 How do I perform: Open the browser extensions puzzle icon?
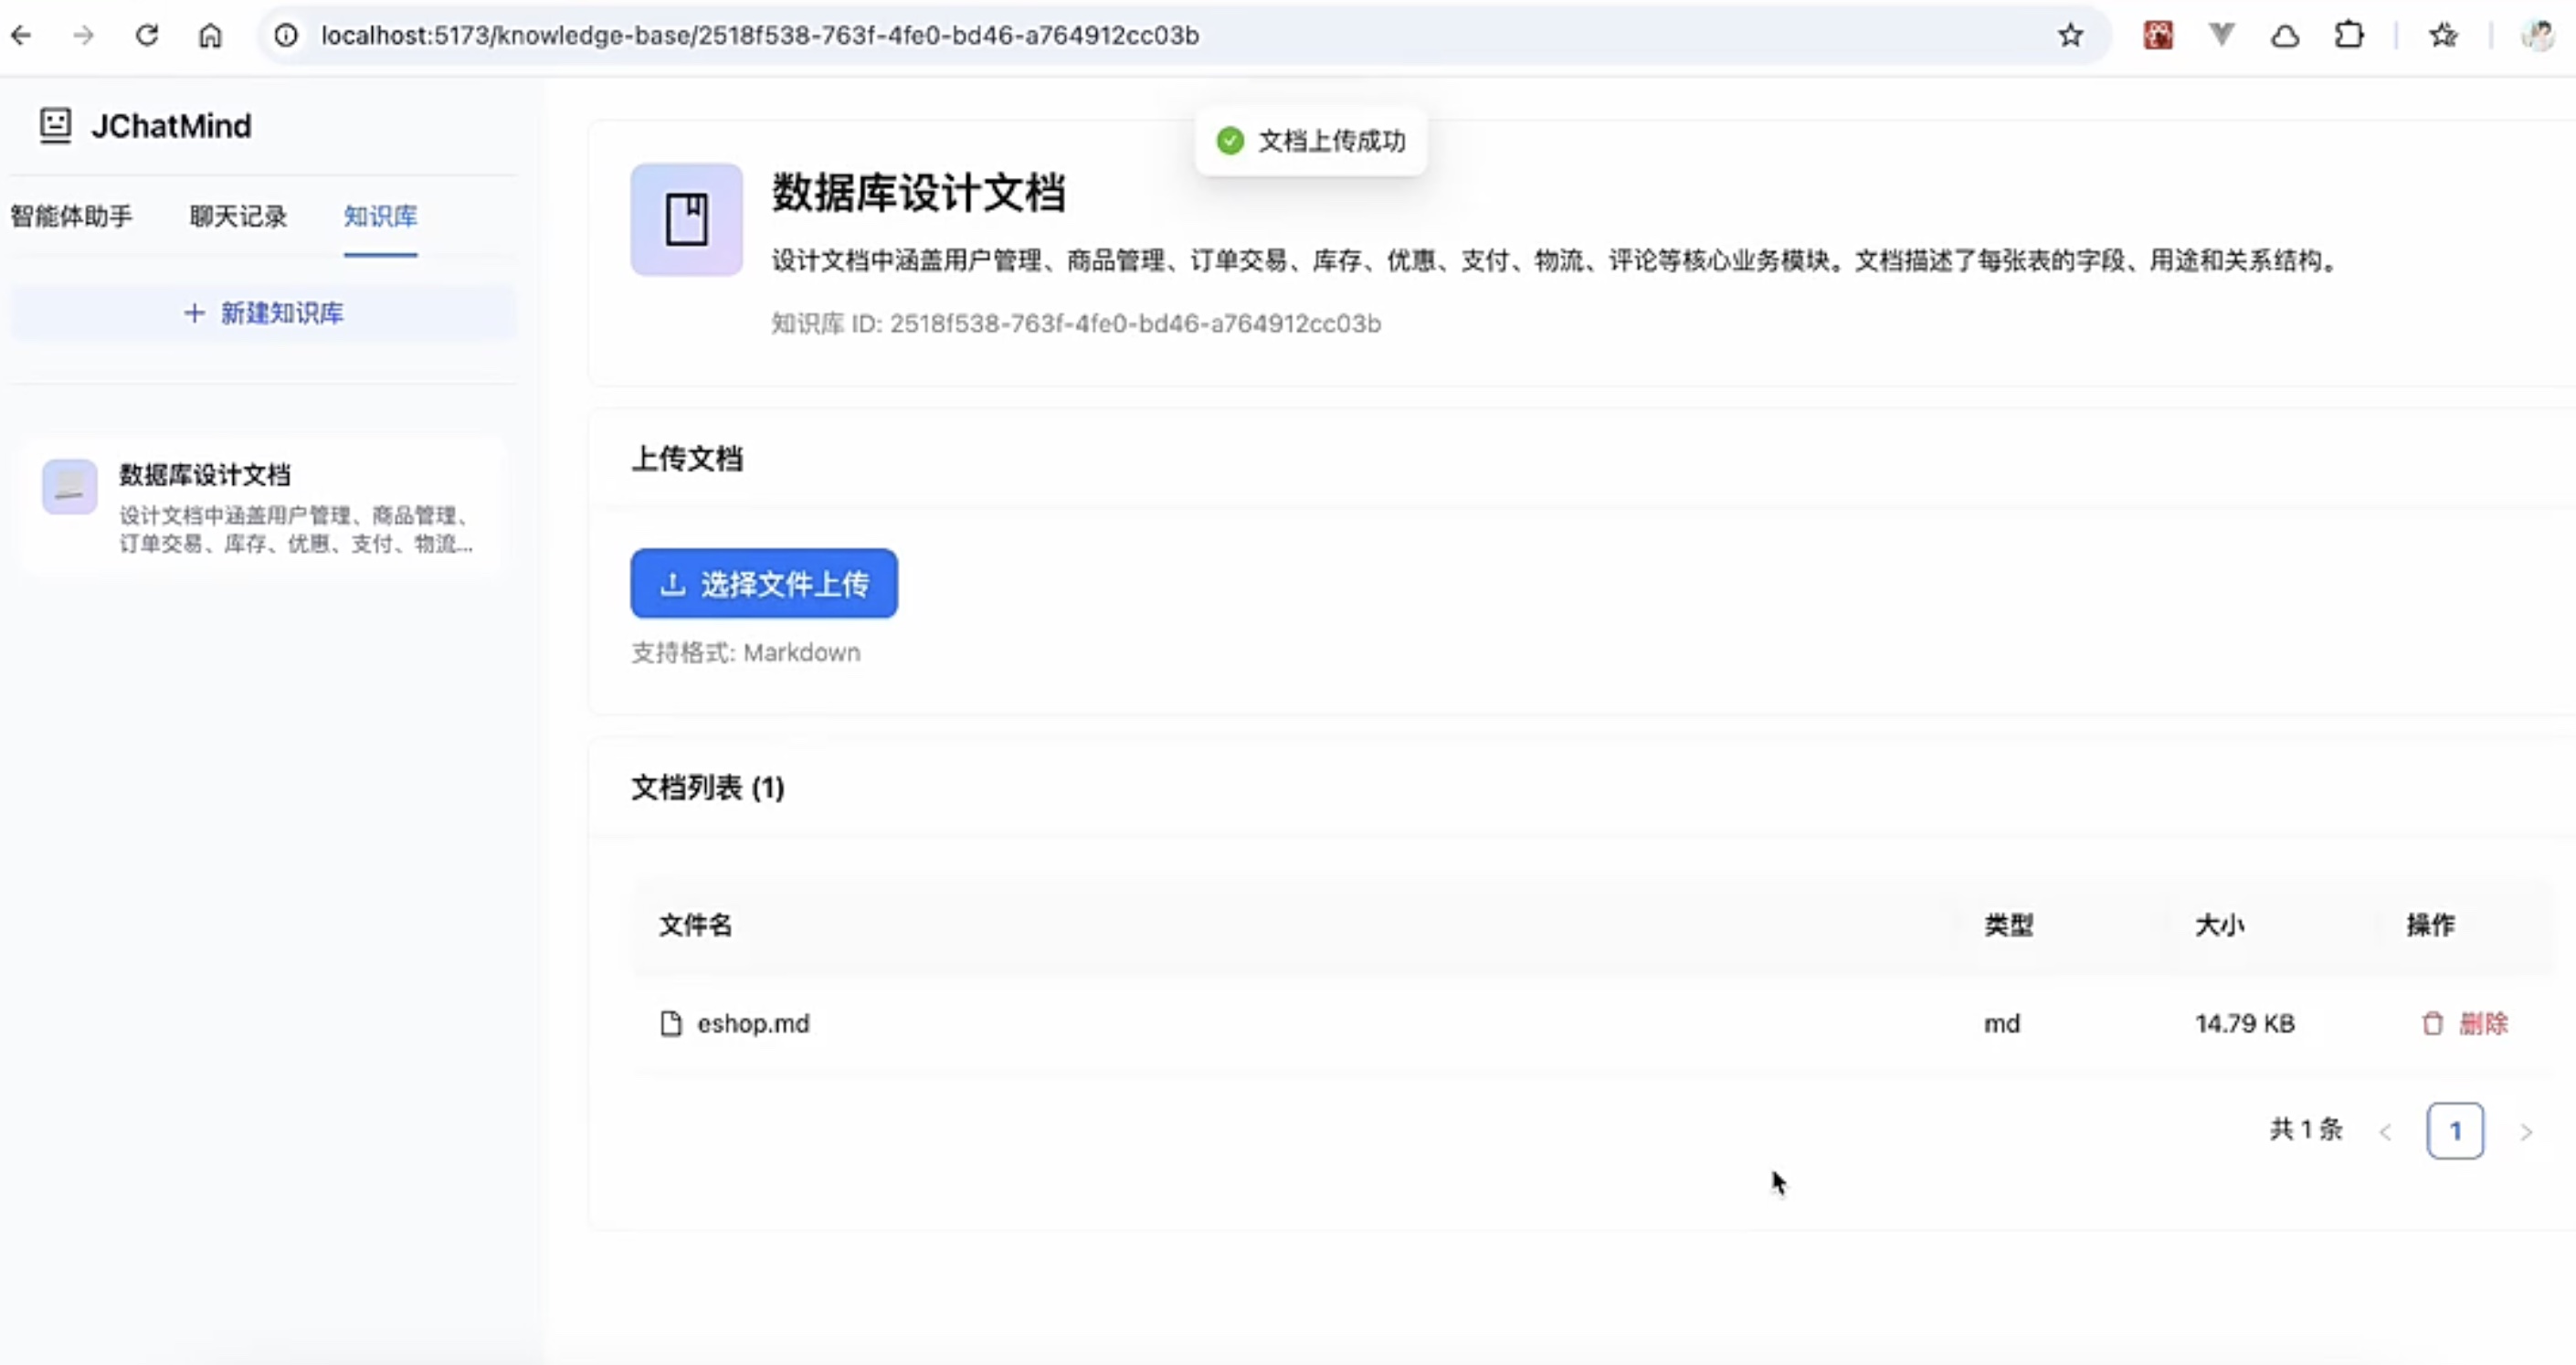click(2349, 36)
